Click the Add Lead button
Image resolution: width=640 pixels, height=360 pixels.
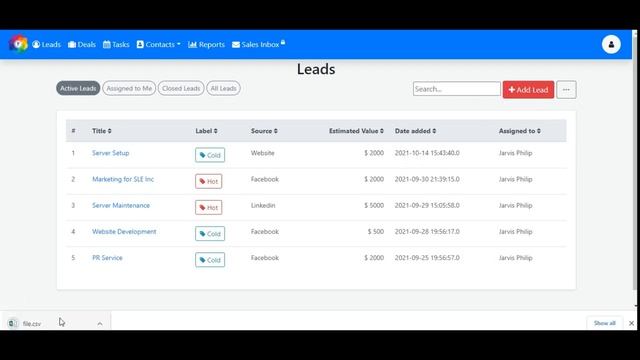point(528,89)
